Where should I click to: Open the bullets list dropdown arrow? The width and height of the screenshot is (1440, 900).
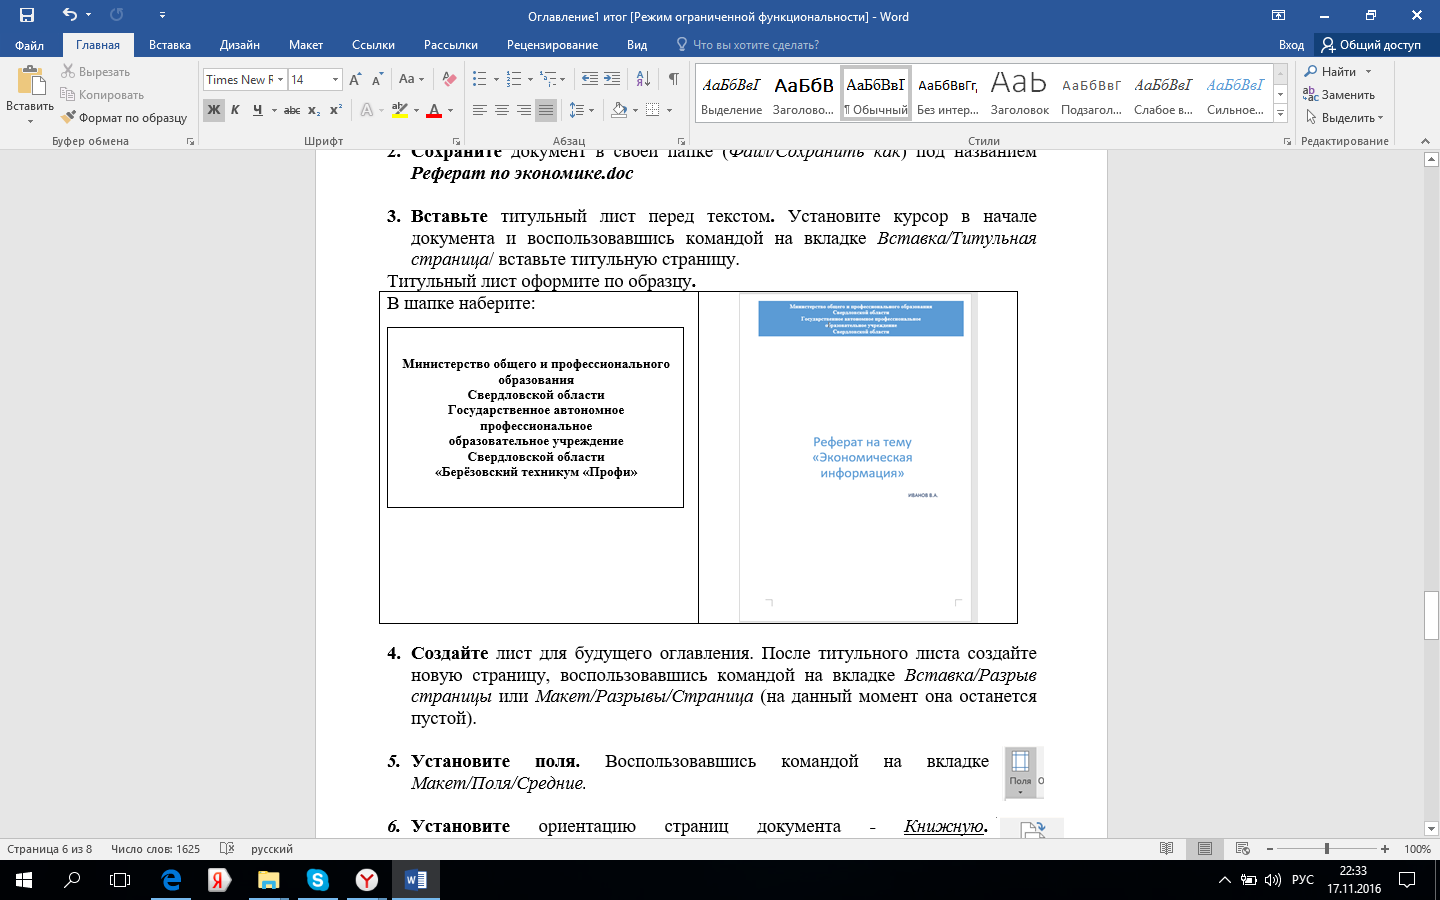click(496, 79)
